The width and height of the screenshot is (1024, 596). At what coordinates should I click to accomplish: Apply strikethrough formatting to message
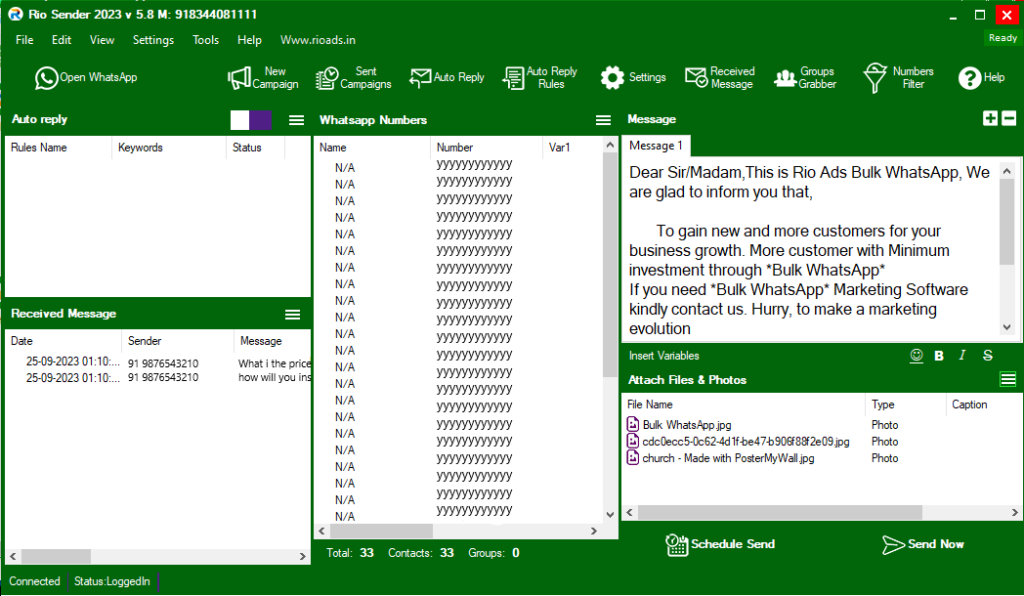987,355
